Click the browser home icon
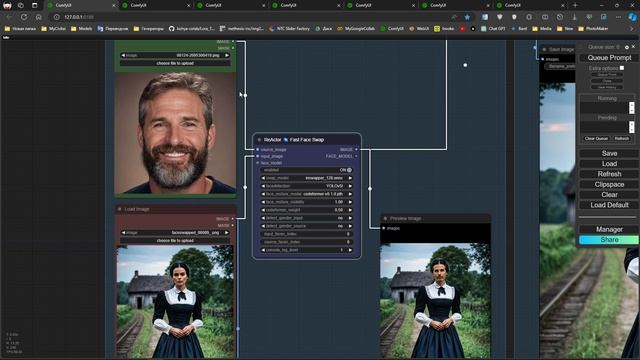This screenshot has width=640, height=360. coord(38,17)
